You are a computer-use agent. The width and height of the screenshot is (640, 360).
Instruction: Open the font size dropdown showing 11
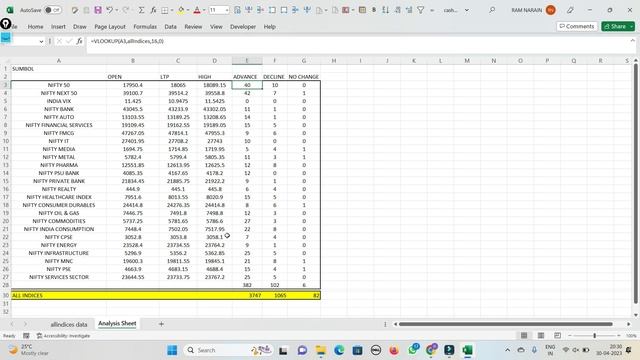click(x=227, y=10)
